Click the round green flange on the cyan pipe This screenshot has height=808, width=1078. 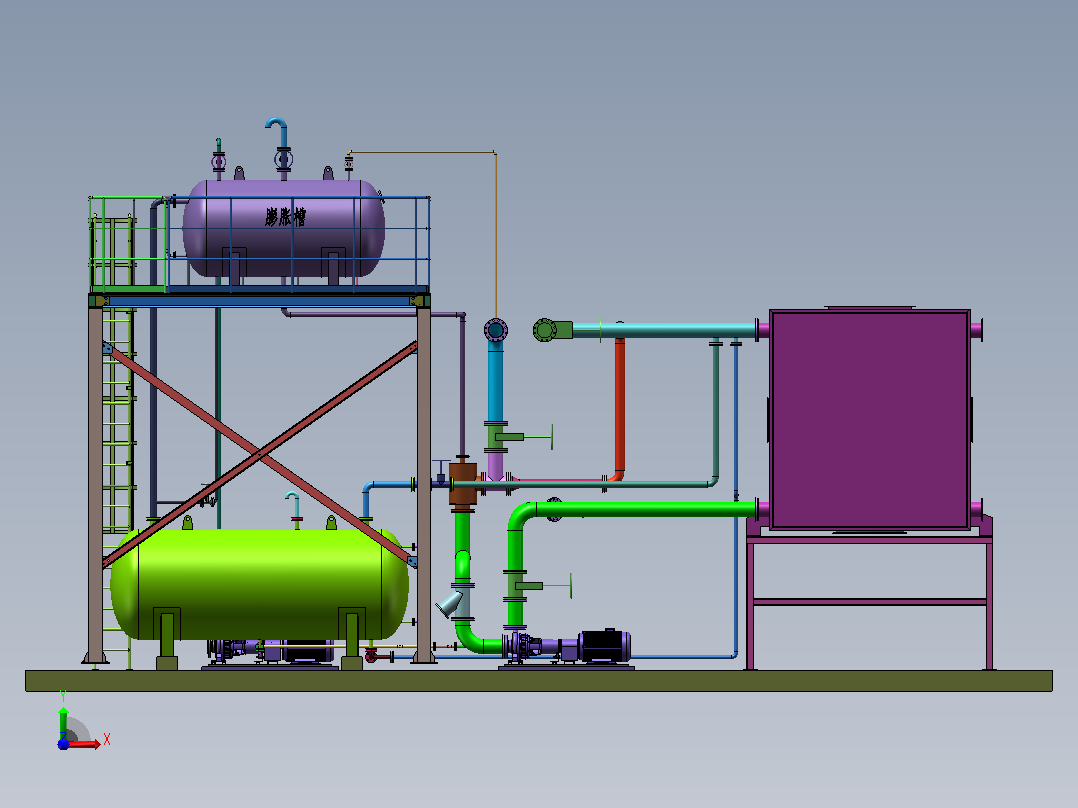point(544,329)
